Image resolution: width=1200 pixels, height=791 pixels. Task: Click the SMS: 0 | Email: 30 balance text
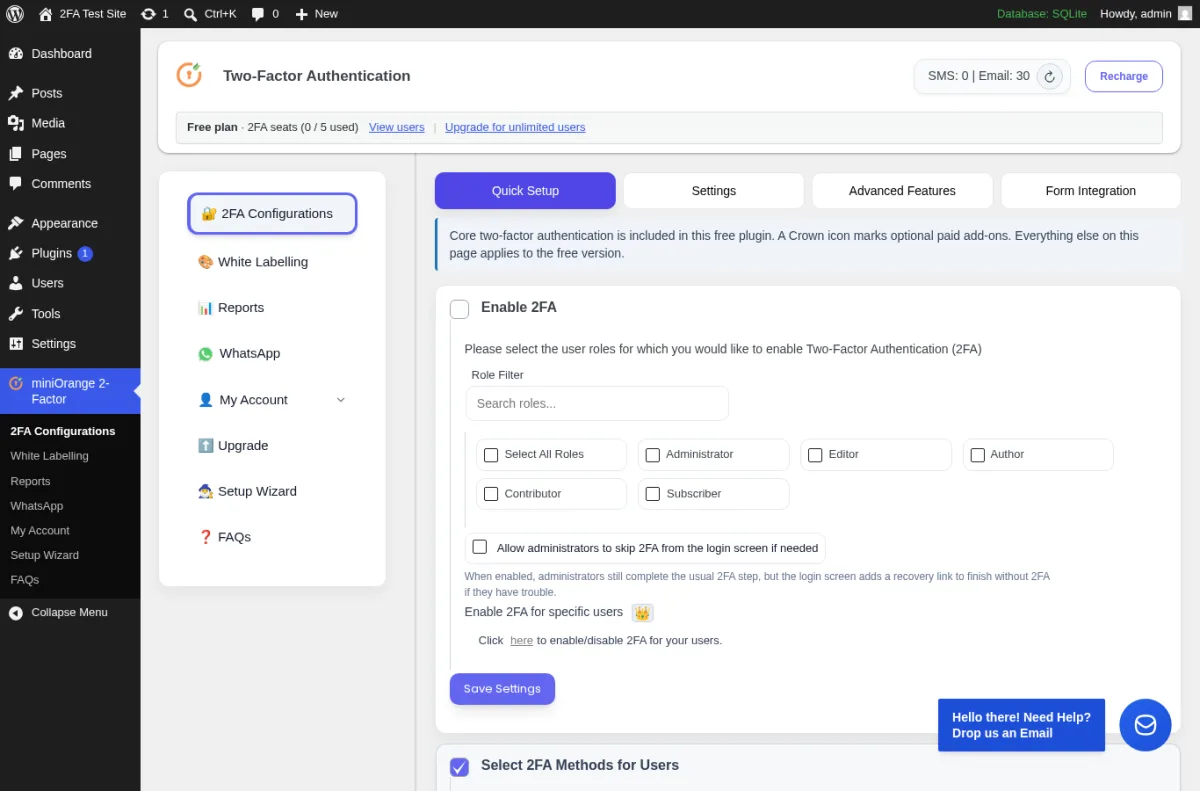(x=978, y=76)
